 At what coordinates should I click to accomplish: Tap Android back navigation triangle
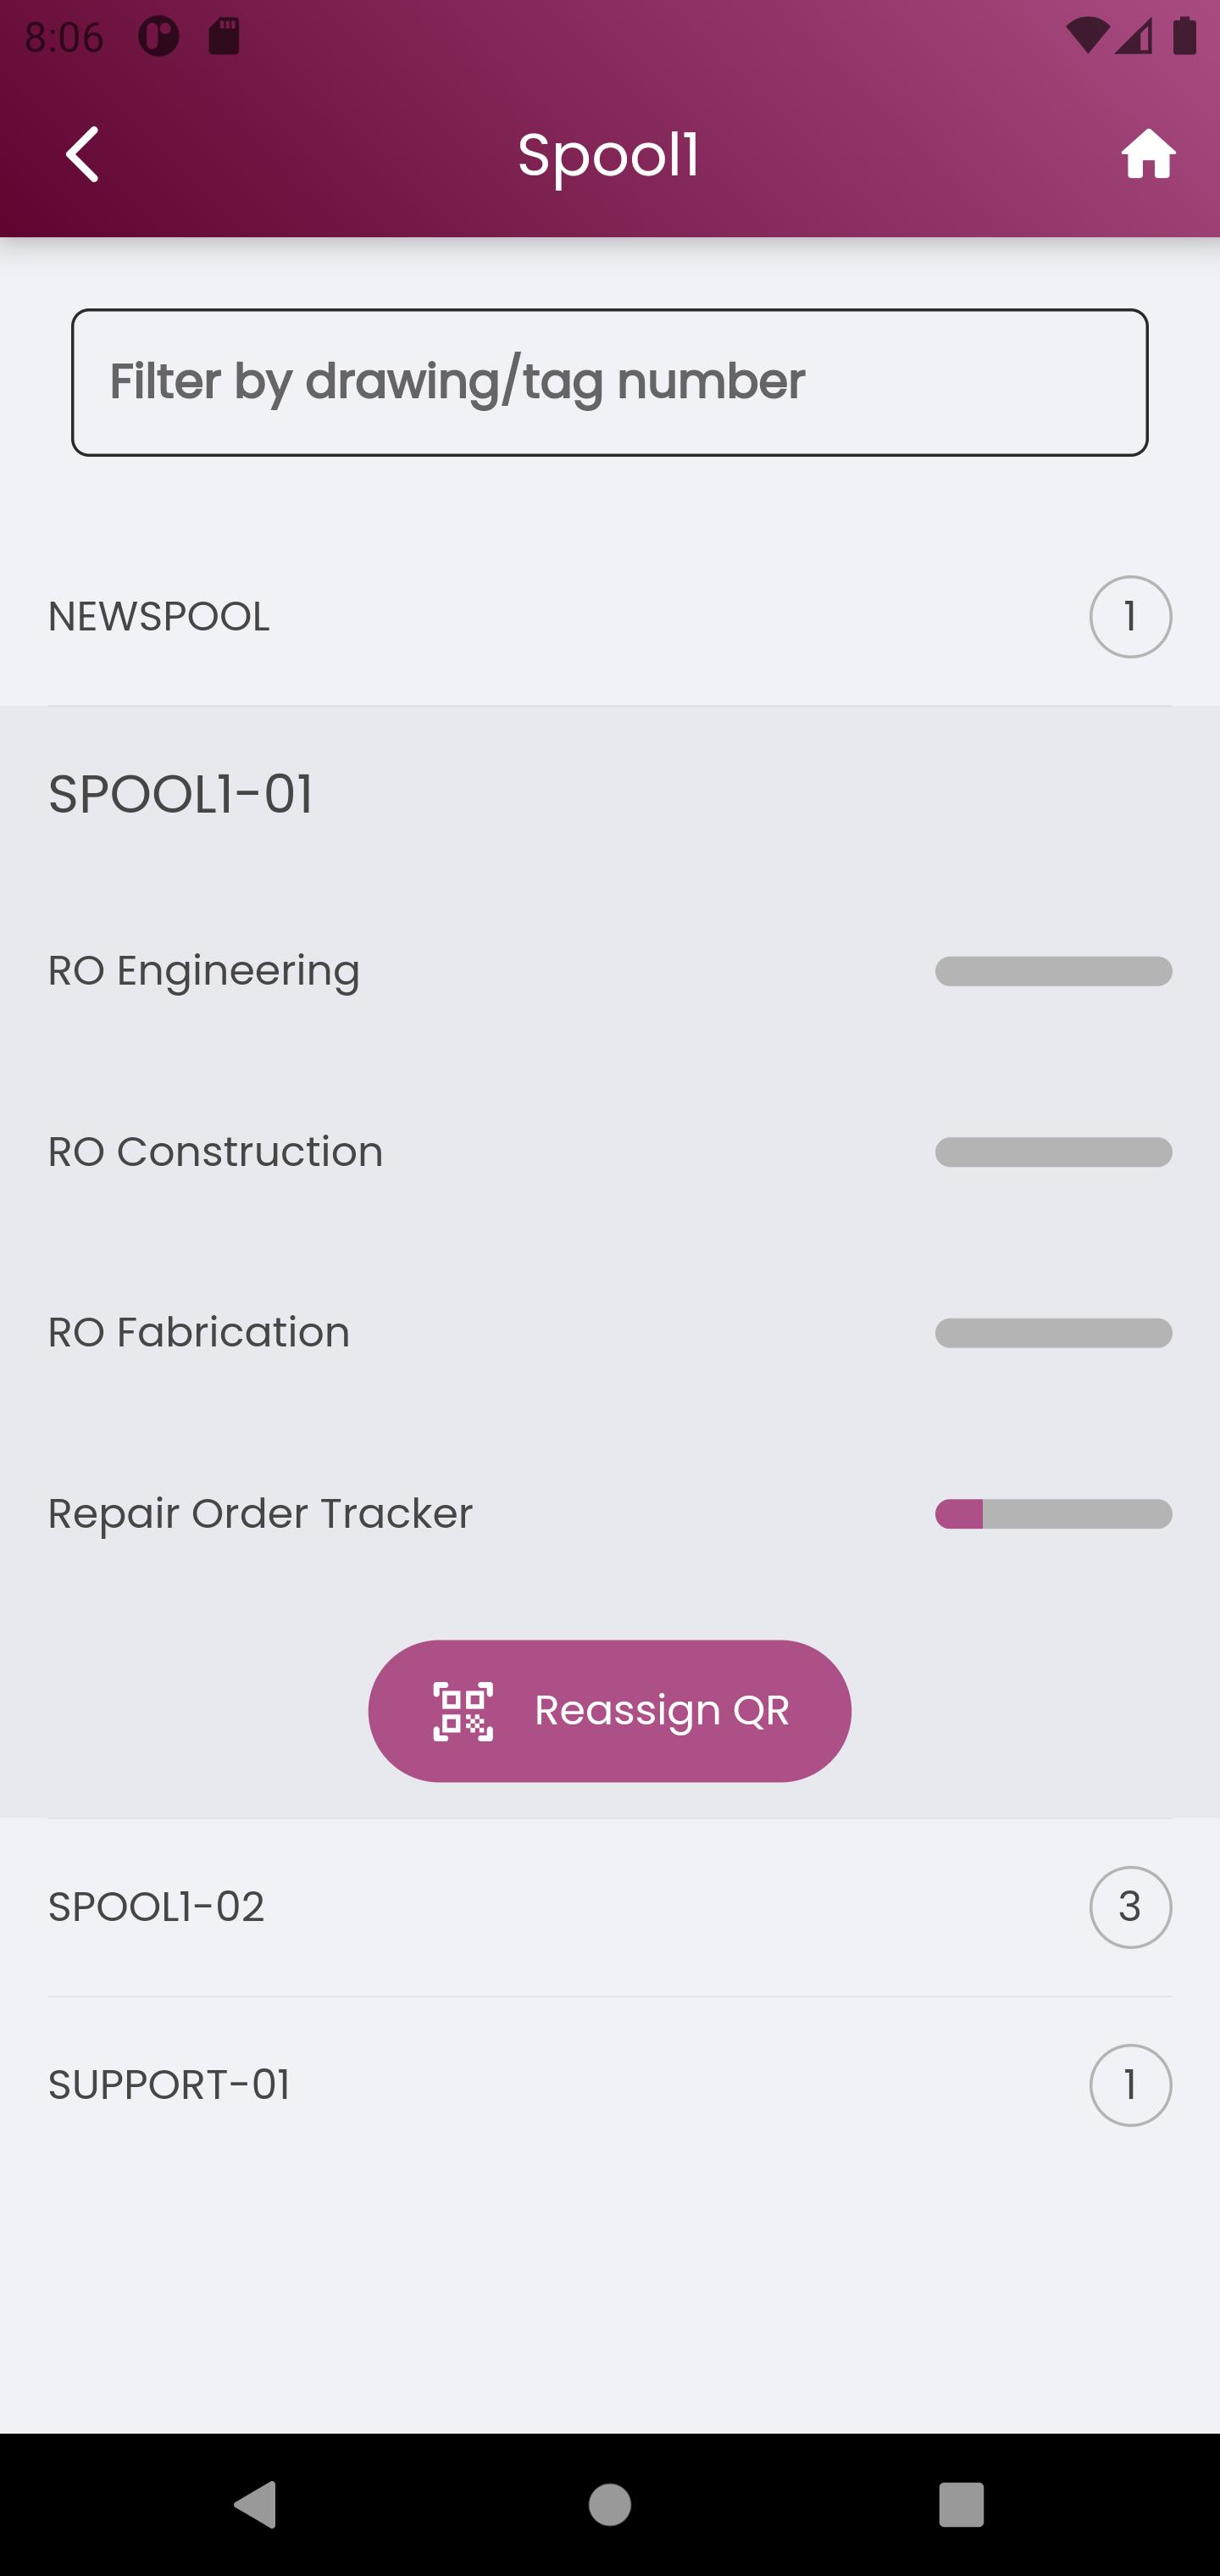point(256,2504)
